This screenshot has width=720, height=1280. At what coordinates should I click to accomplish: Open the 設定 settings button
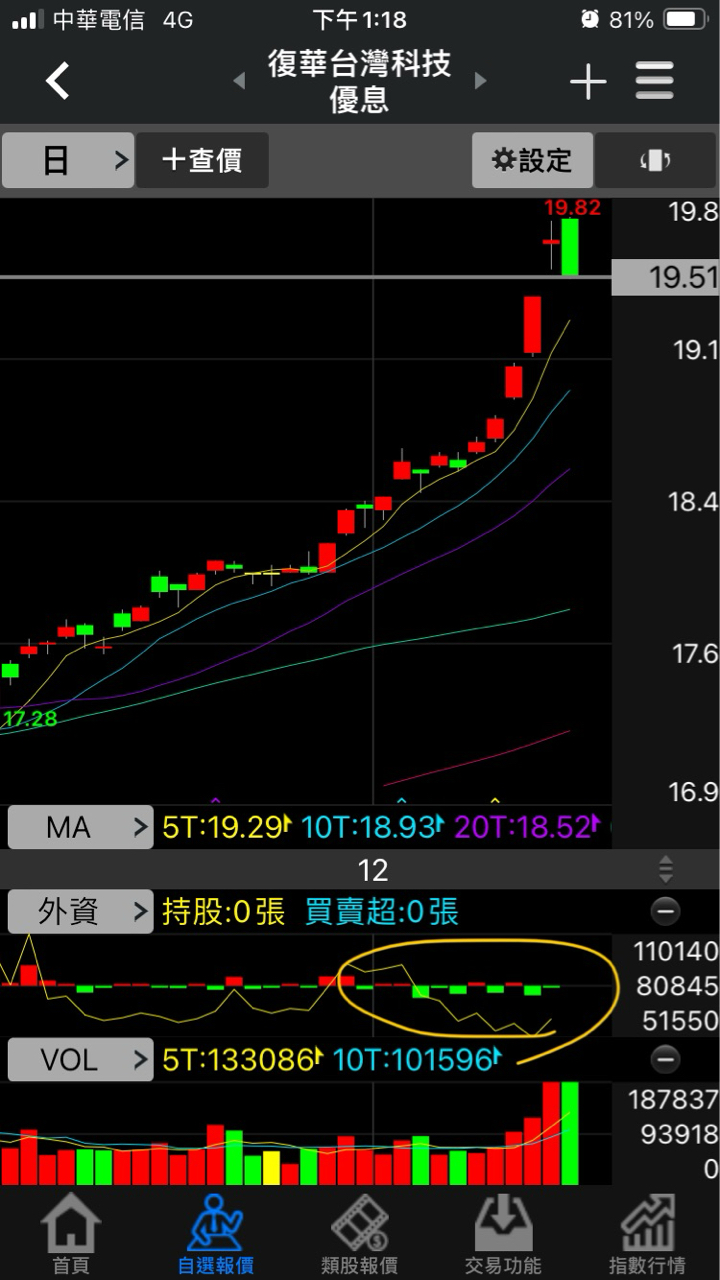click(532, 160)
